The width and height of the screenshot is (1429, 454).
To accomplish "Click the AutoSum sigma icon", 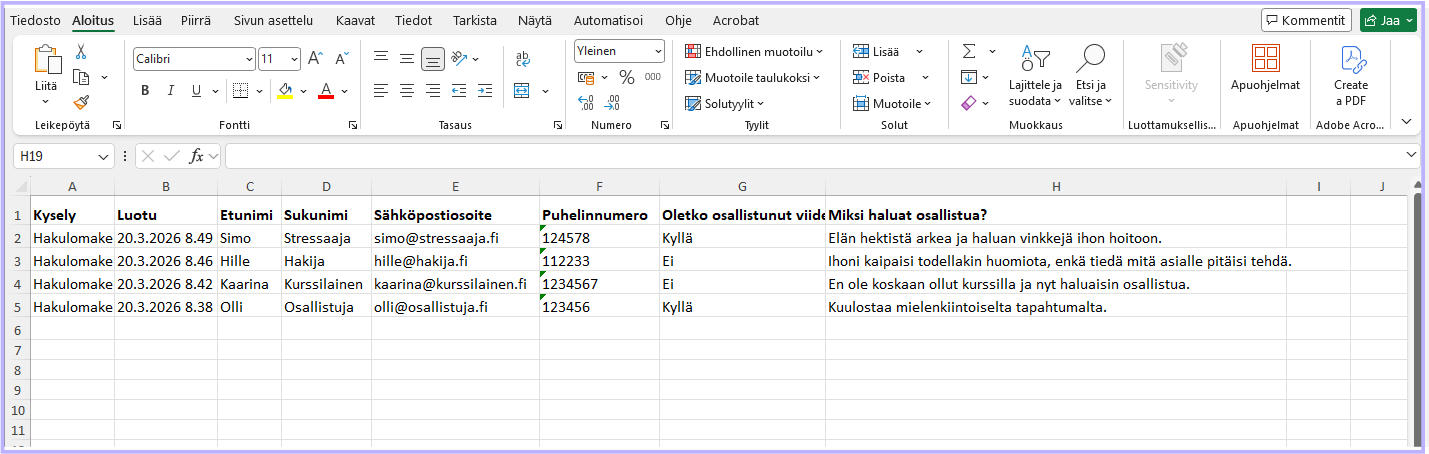I will coord(968,52).
